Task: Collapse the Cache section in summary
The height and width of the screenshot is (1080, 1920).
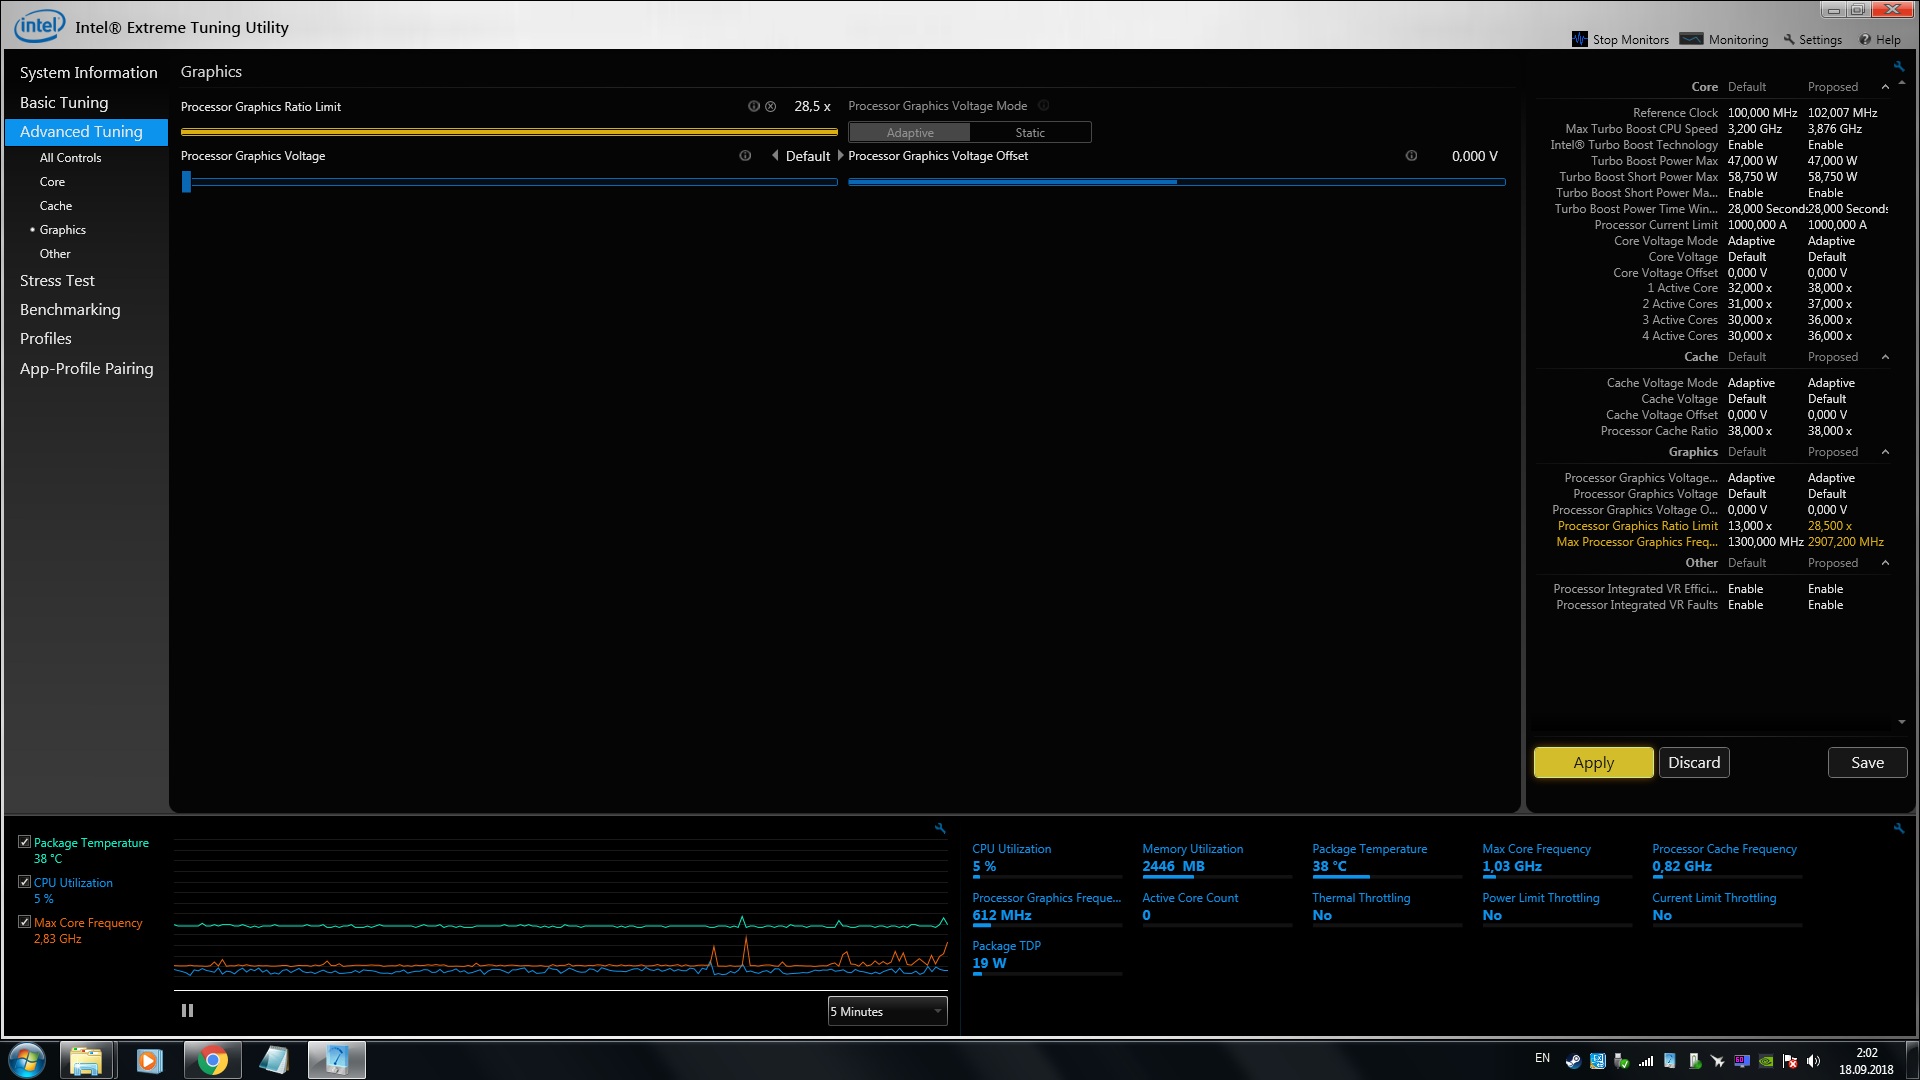Action: pyautogui.click(x=1885, y=357)
